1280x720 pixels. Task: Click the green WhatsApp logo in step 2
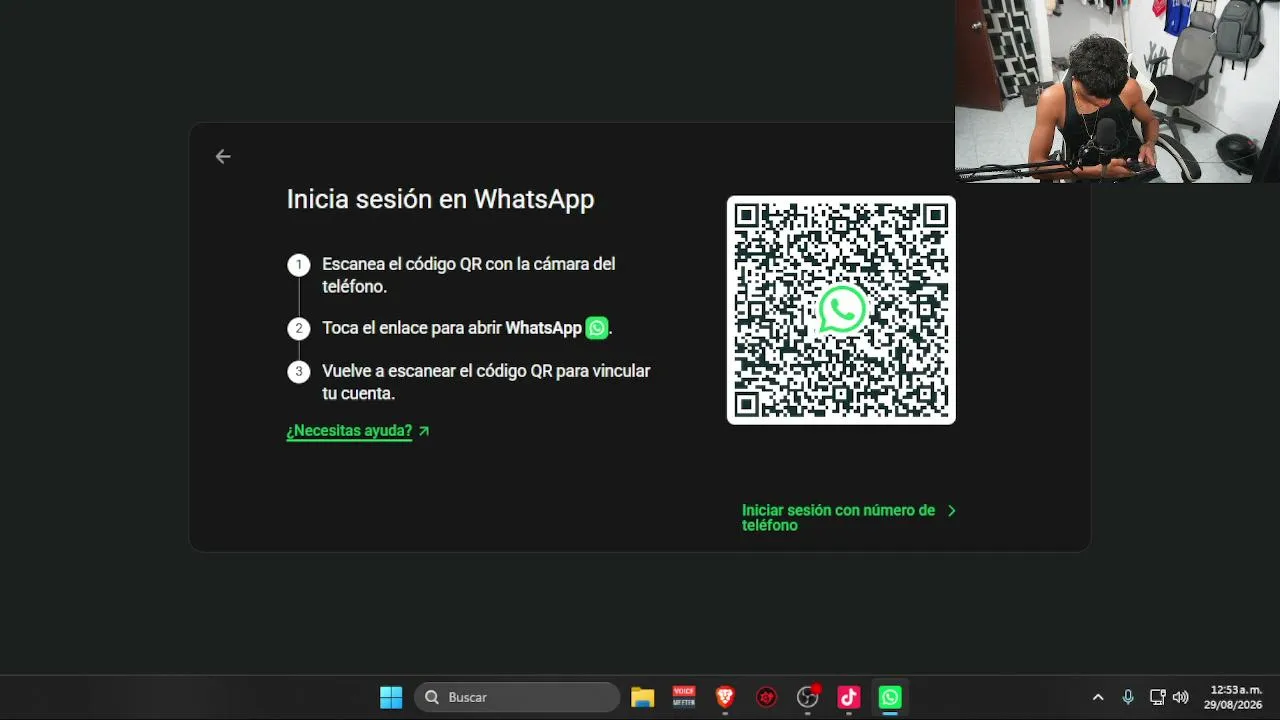pos(597,328)
